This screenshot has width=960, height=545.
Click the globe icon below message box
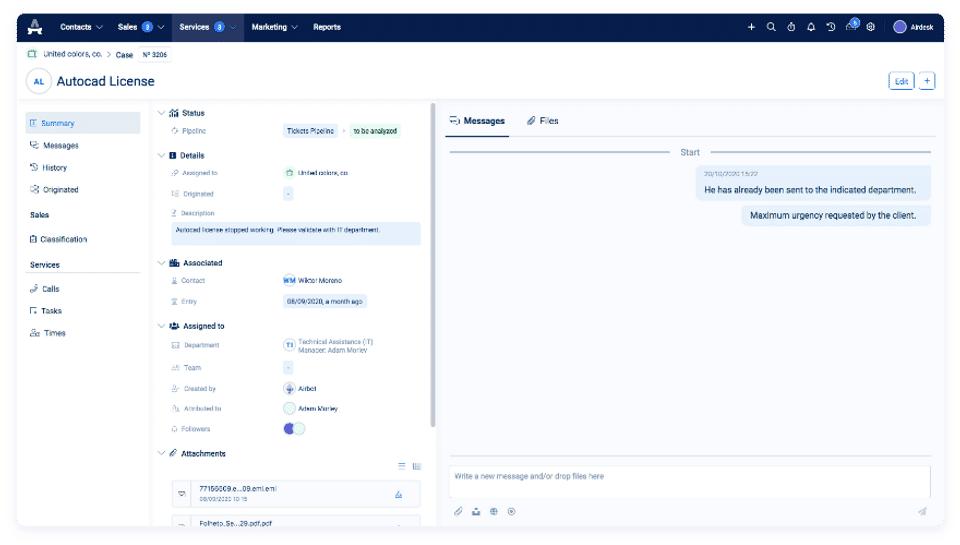pos(493,511)
